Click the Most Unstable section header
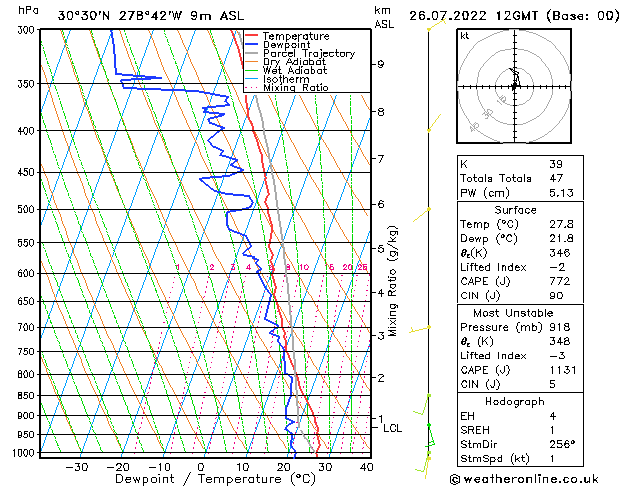The width and height of the screenshot is (629, 486). click(x=514, y=313)
